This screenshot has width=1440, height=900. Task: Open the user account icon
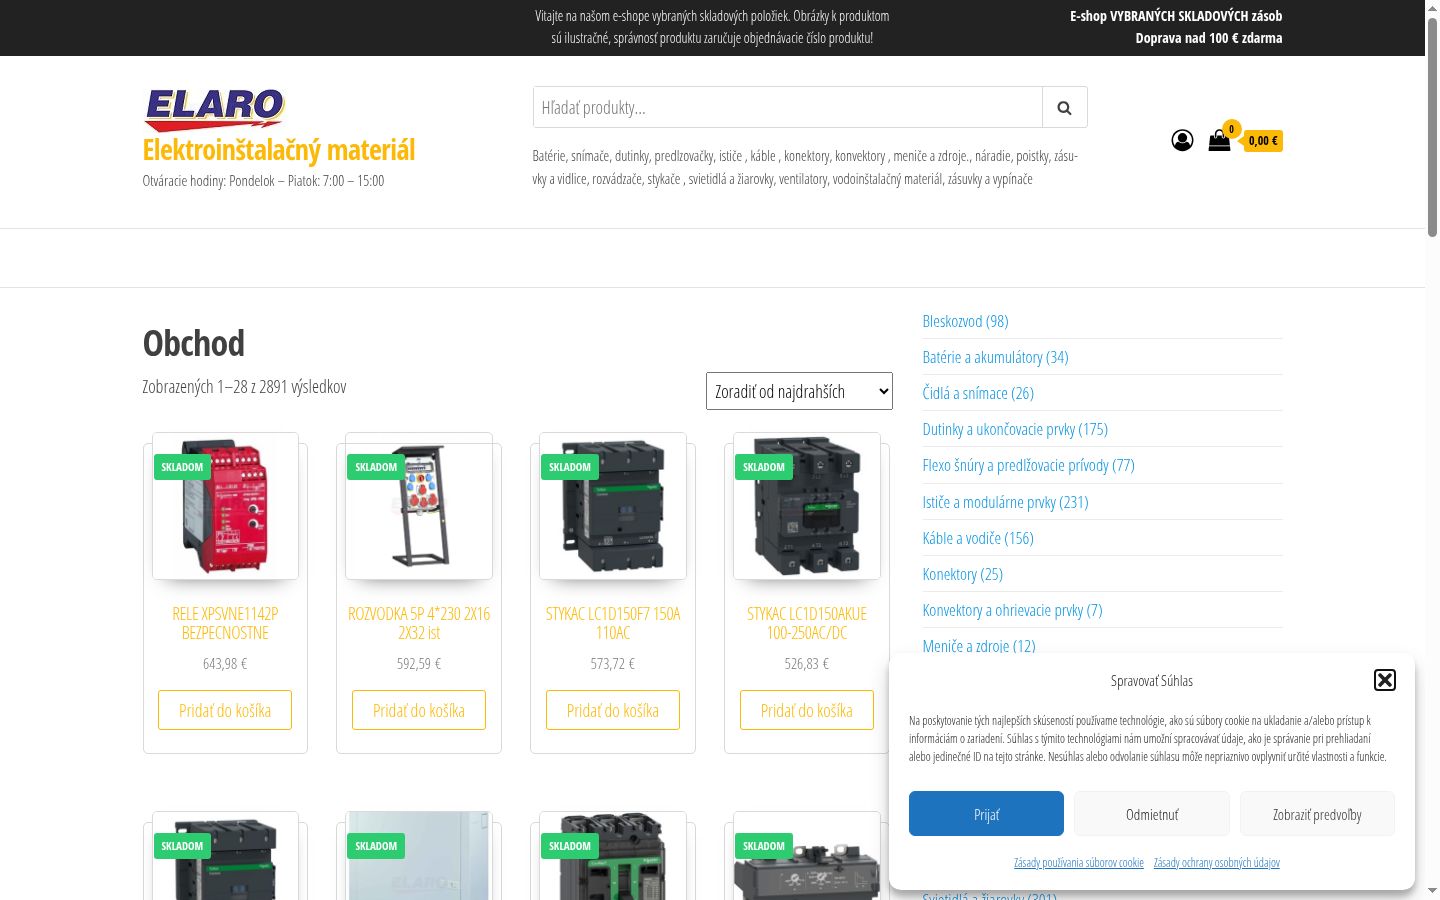click(1182, 140)
